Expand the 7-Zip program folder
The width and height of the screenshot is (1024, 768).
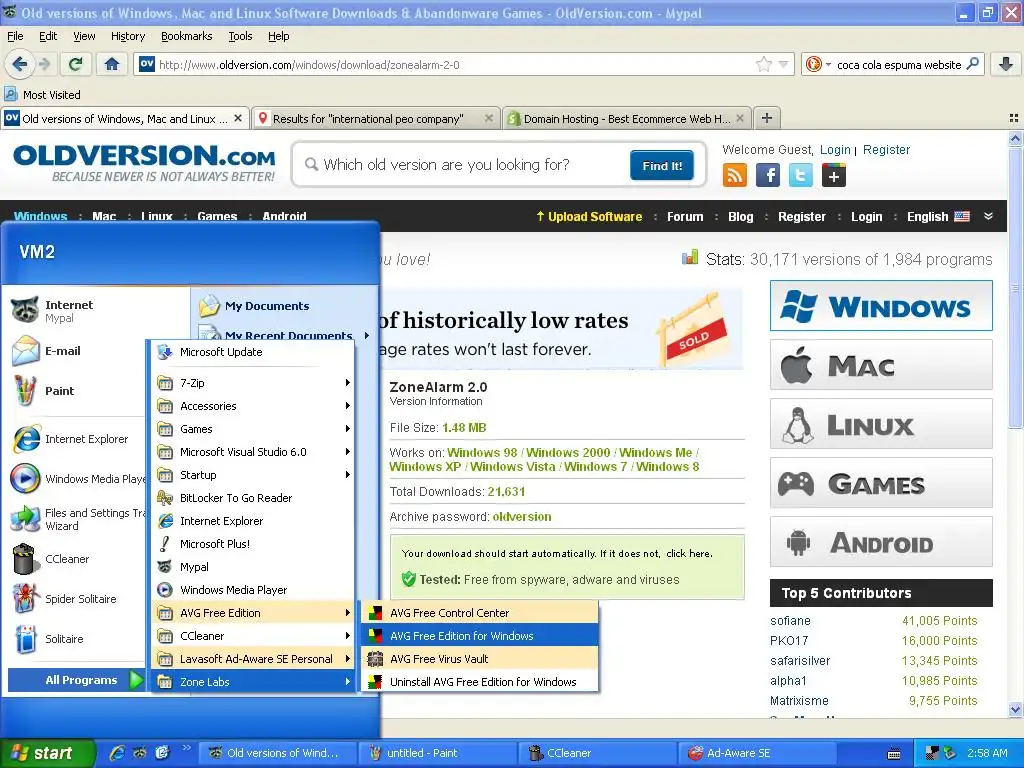(x=253, y=383)
